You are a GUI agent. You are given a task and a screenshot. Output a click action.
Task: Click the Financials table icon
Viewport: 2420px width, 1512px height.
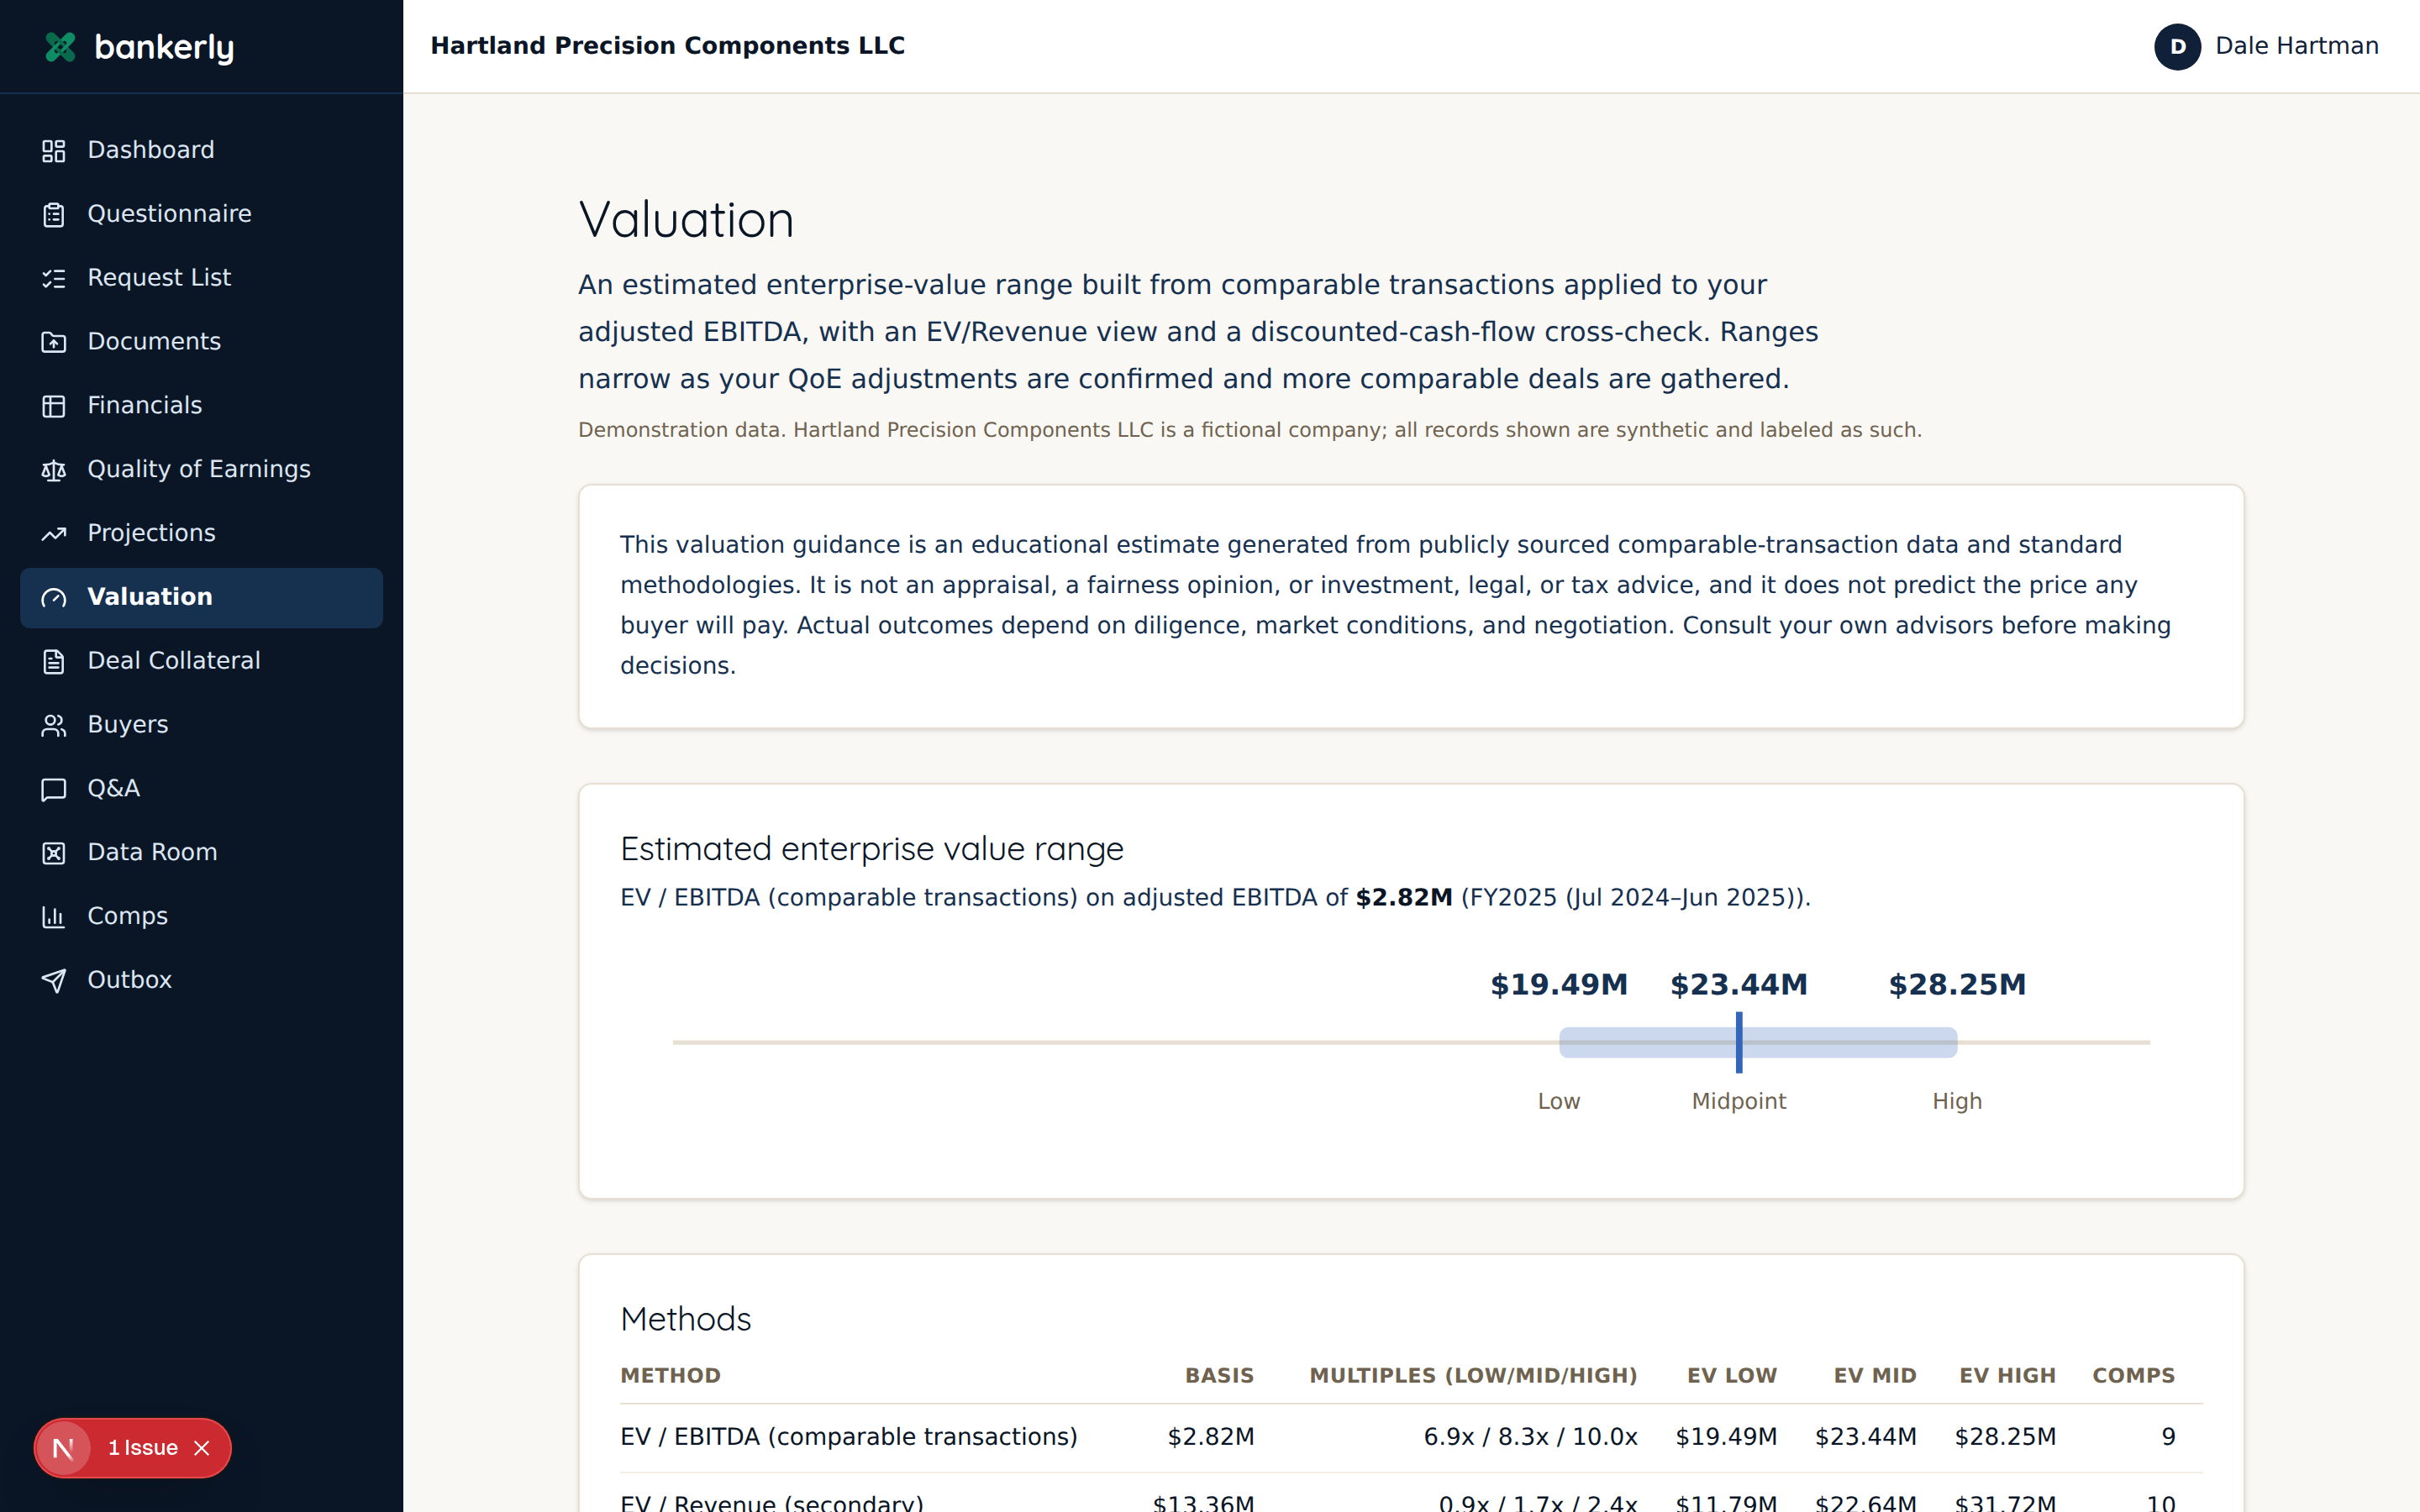click(x=54, y=407)
